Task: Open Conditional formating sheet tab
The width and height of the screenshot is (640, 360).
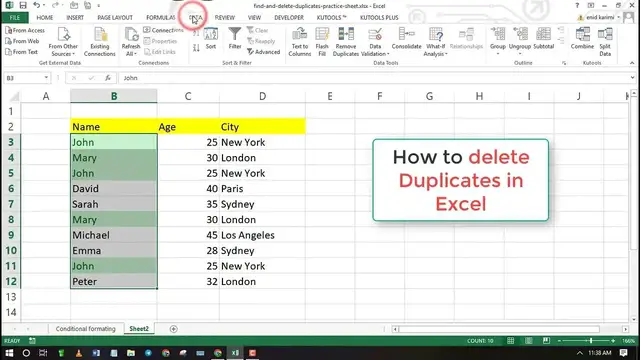Action: [86, 329]
